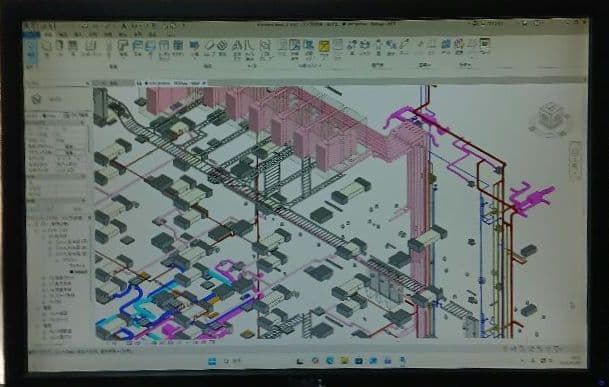The width and height of the screenshot is (609, 387).
Task: Select the bold highlighted view in Project Browser
Action: click(79, 272)
